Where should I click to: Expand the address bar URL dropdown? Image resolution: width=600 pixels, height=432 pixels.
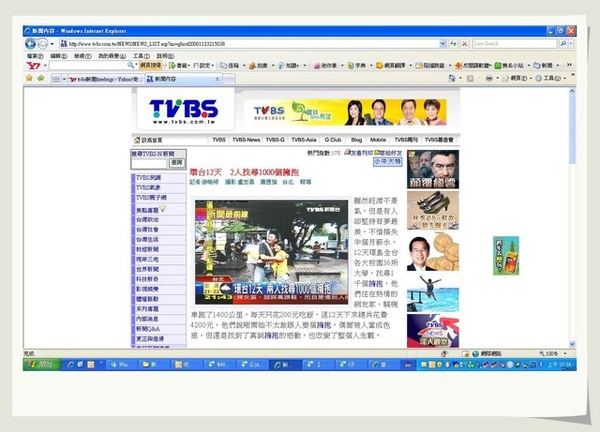click(443, 44)
